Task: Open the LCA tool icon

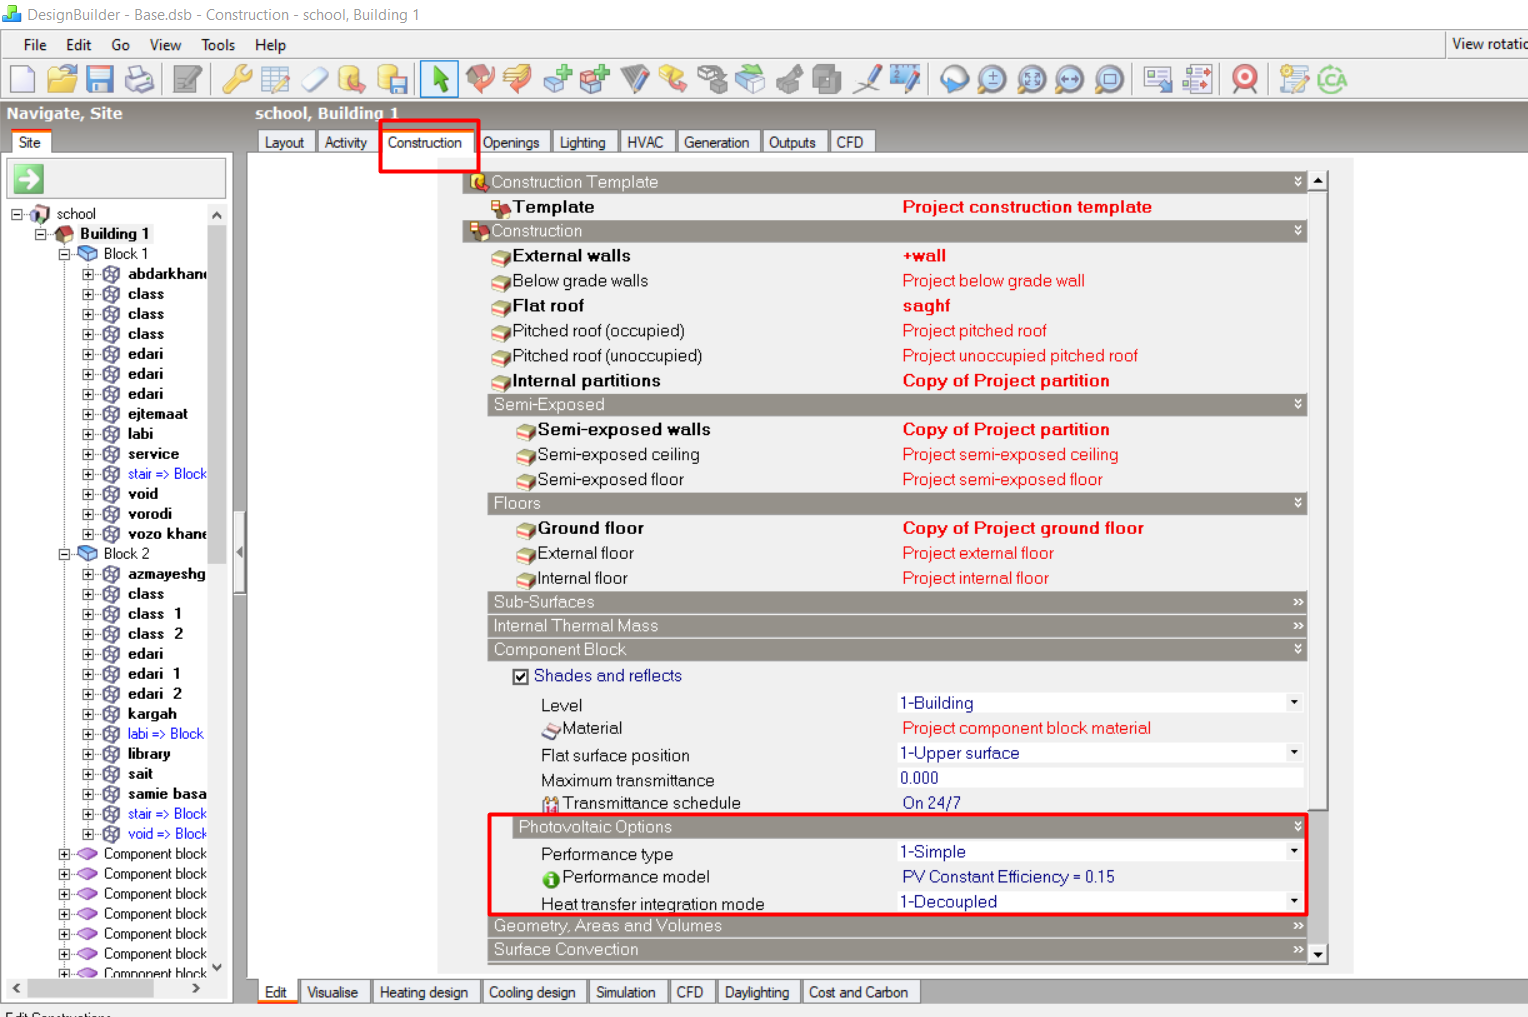Action: (1332, 79)
